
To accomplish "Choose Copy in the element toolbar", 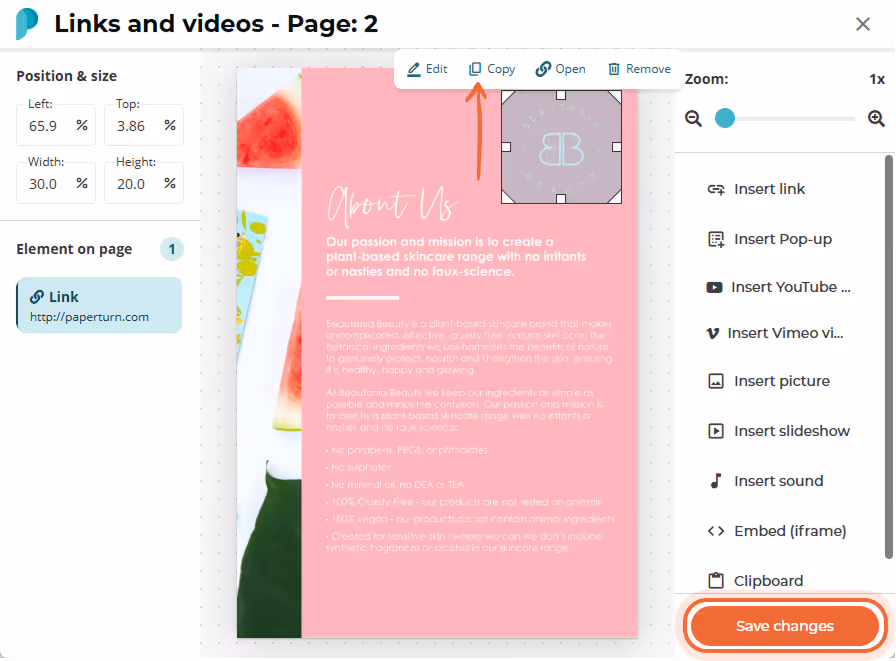I will coord(492,69).
